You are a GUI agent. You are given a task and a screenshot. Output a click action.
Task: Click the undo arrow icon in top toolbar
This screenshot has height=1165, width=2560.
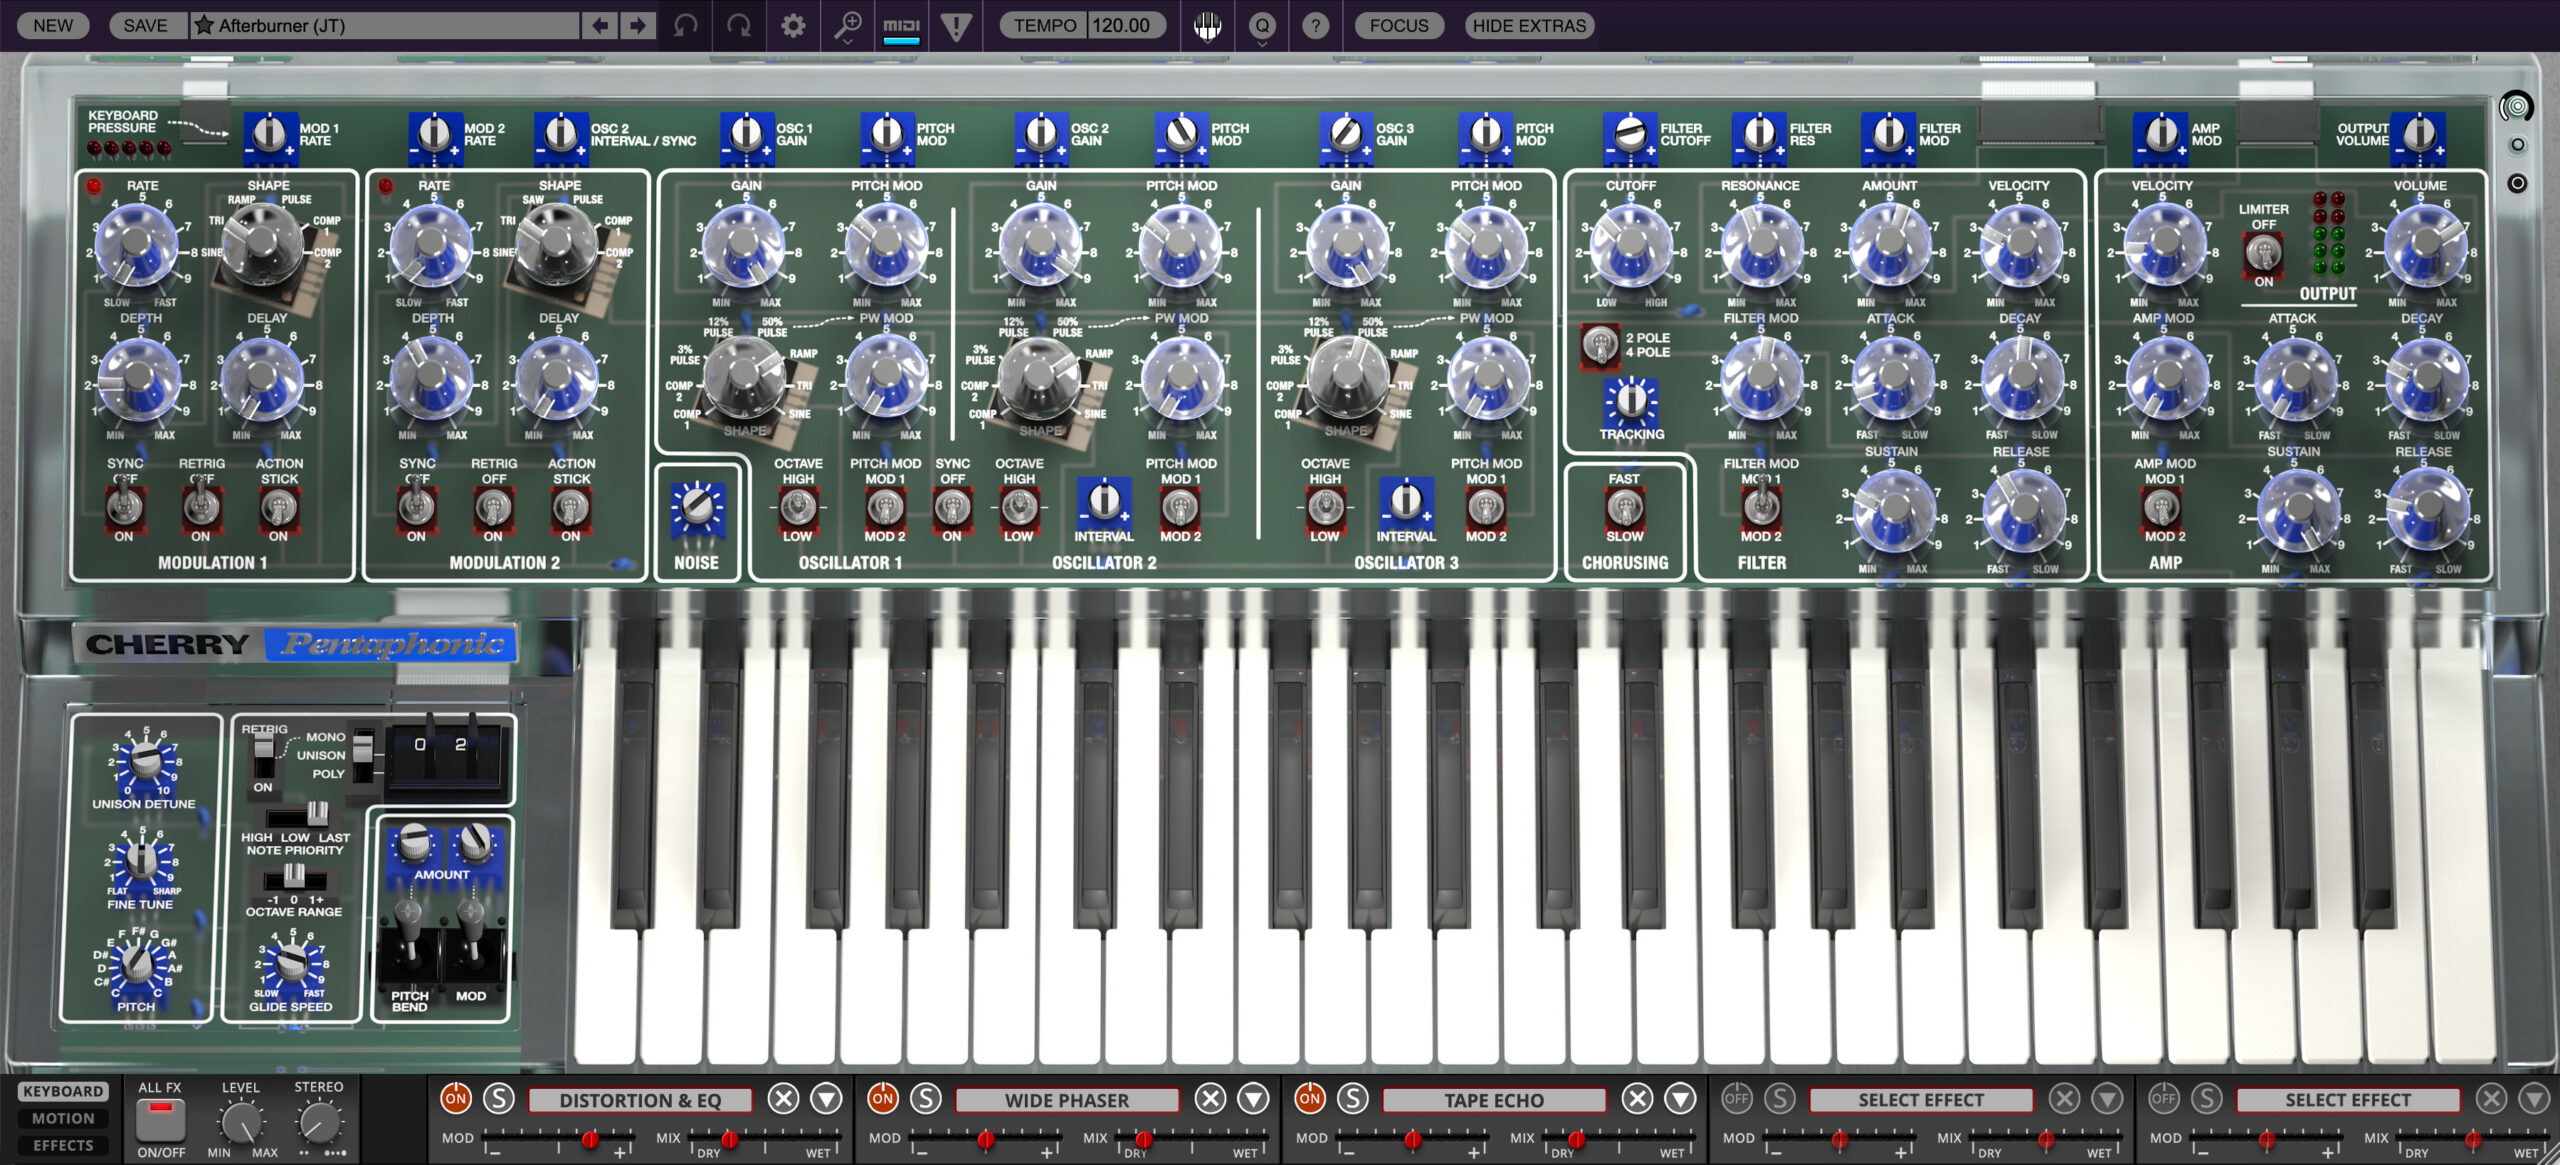point(686,25)
